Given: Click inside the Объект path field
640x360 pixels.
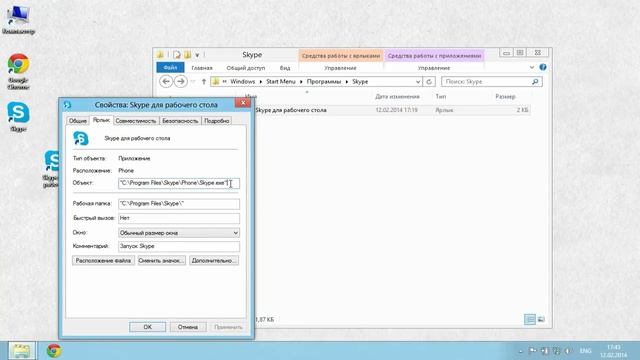Looking at the screenshot, I should (179, 183).
